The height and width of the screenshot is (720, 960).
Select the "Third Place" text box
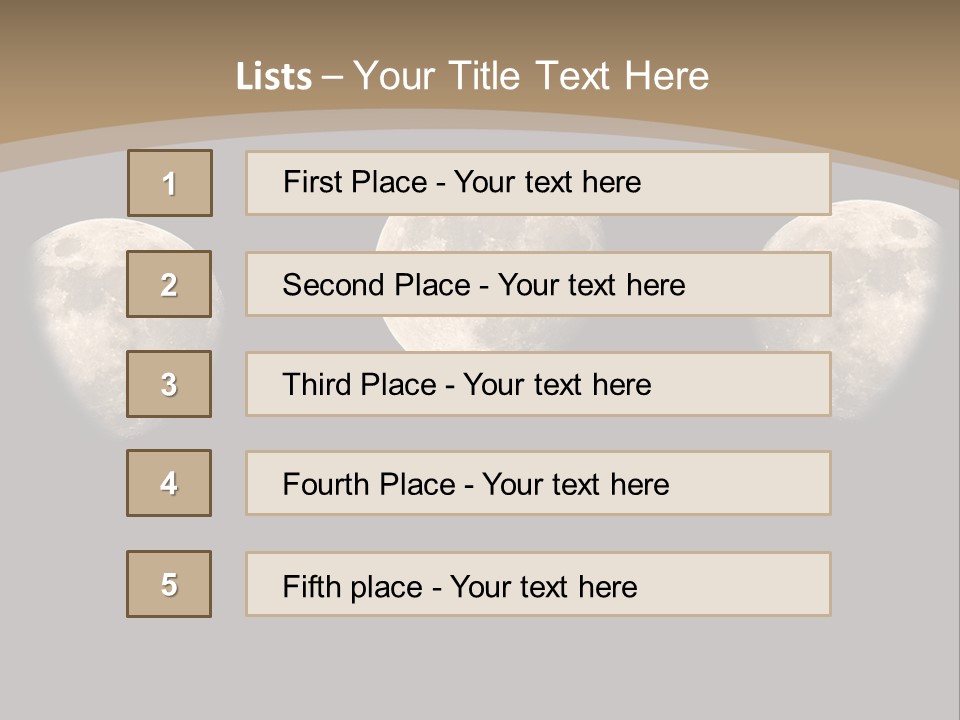[538, 384]
